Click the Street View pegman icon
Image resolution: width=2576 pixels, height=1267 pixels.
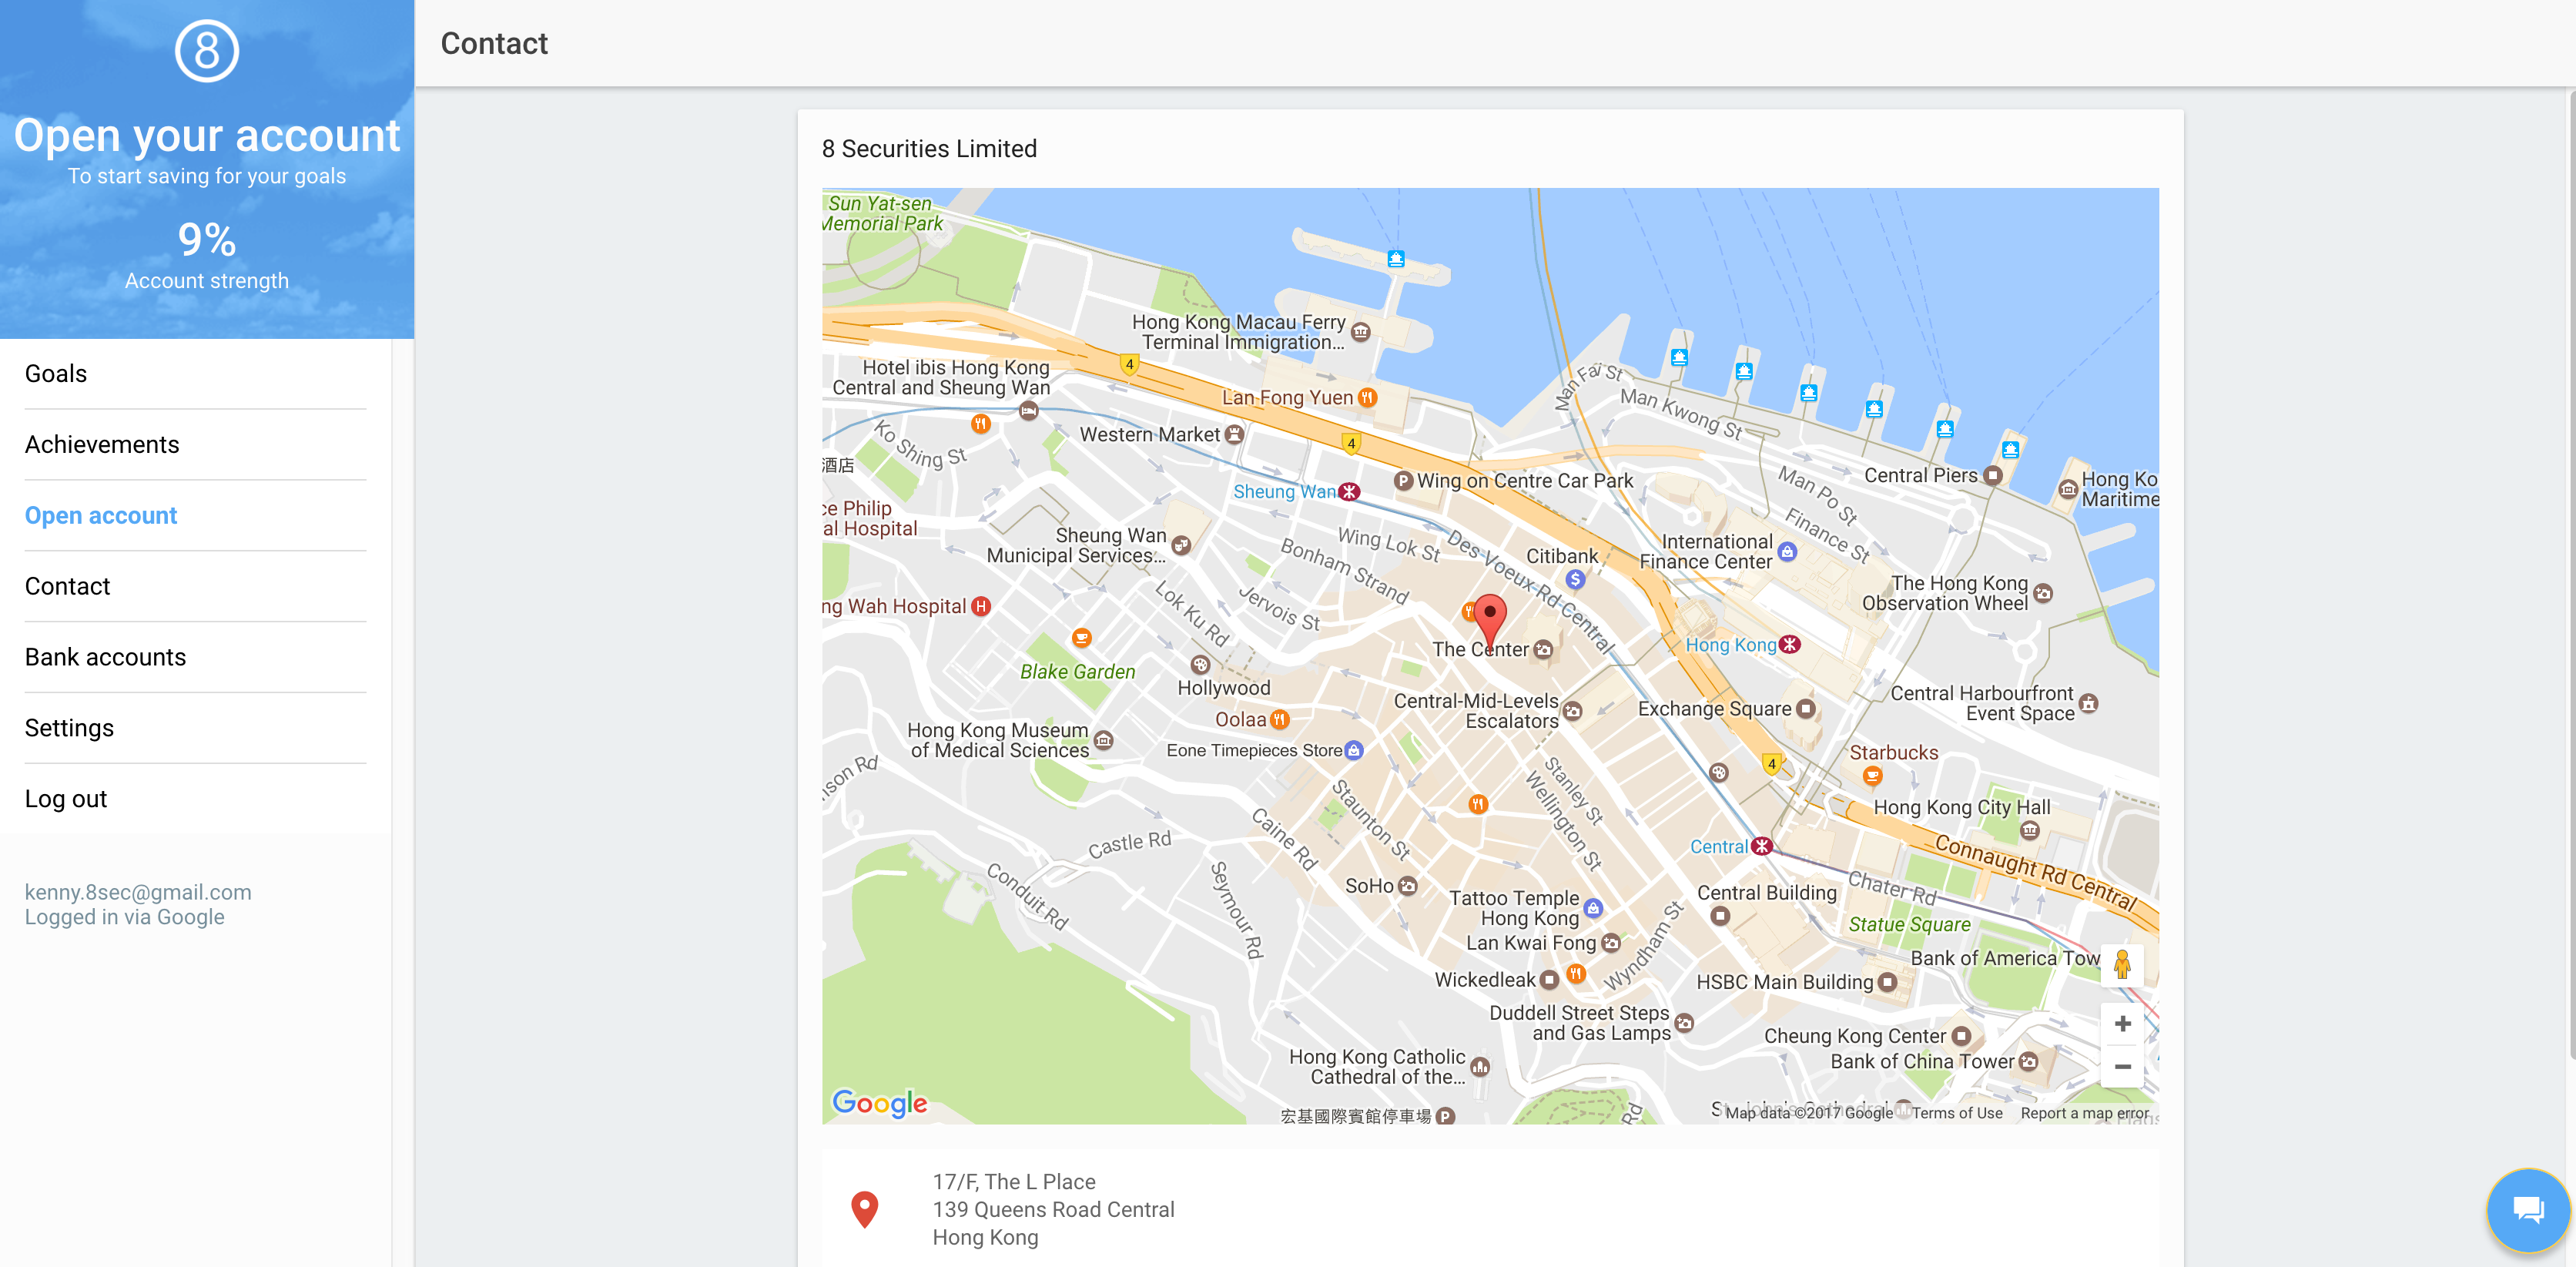coord(2122,965)
